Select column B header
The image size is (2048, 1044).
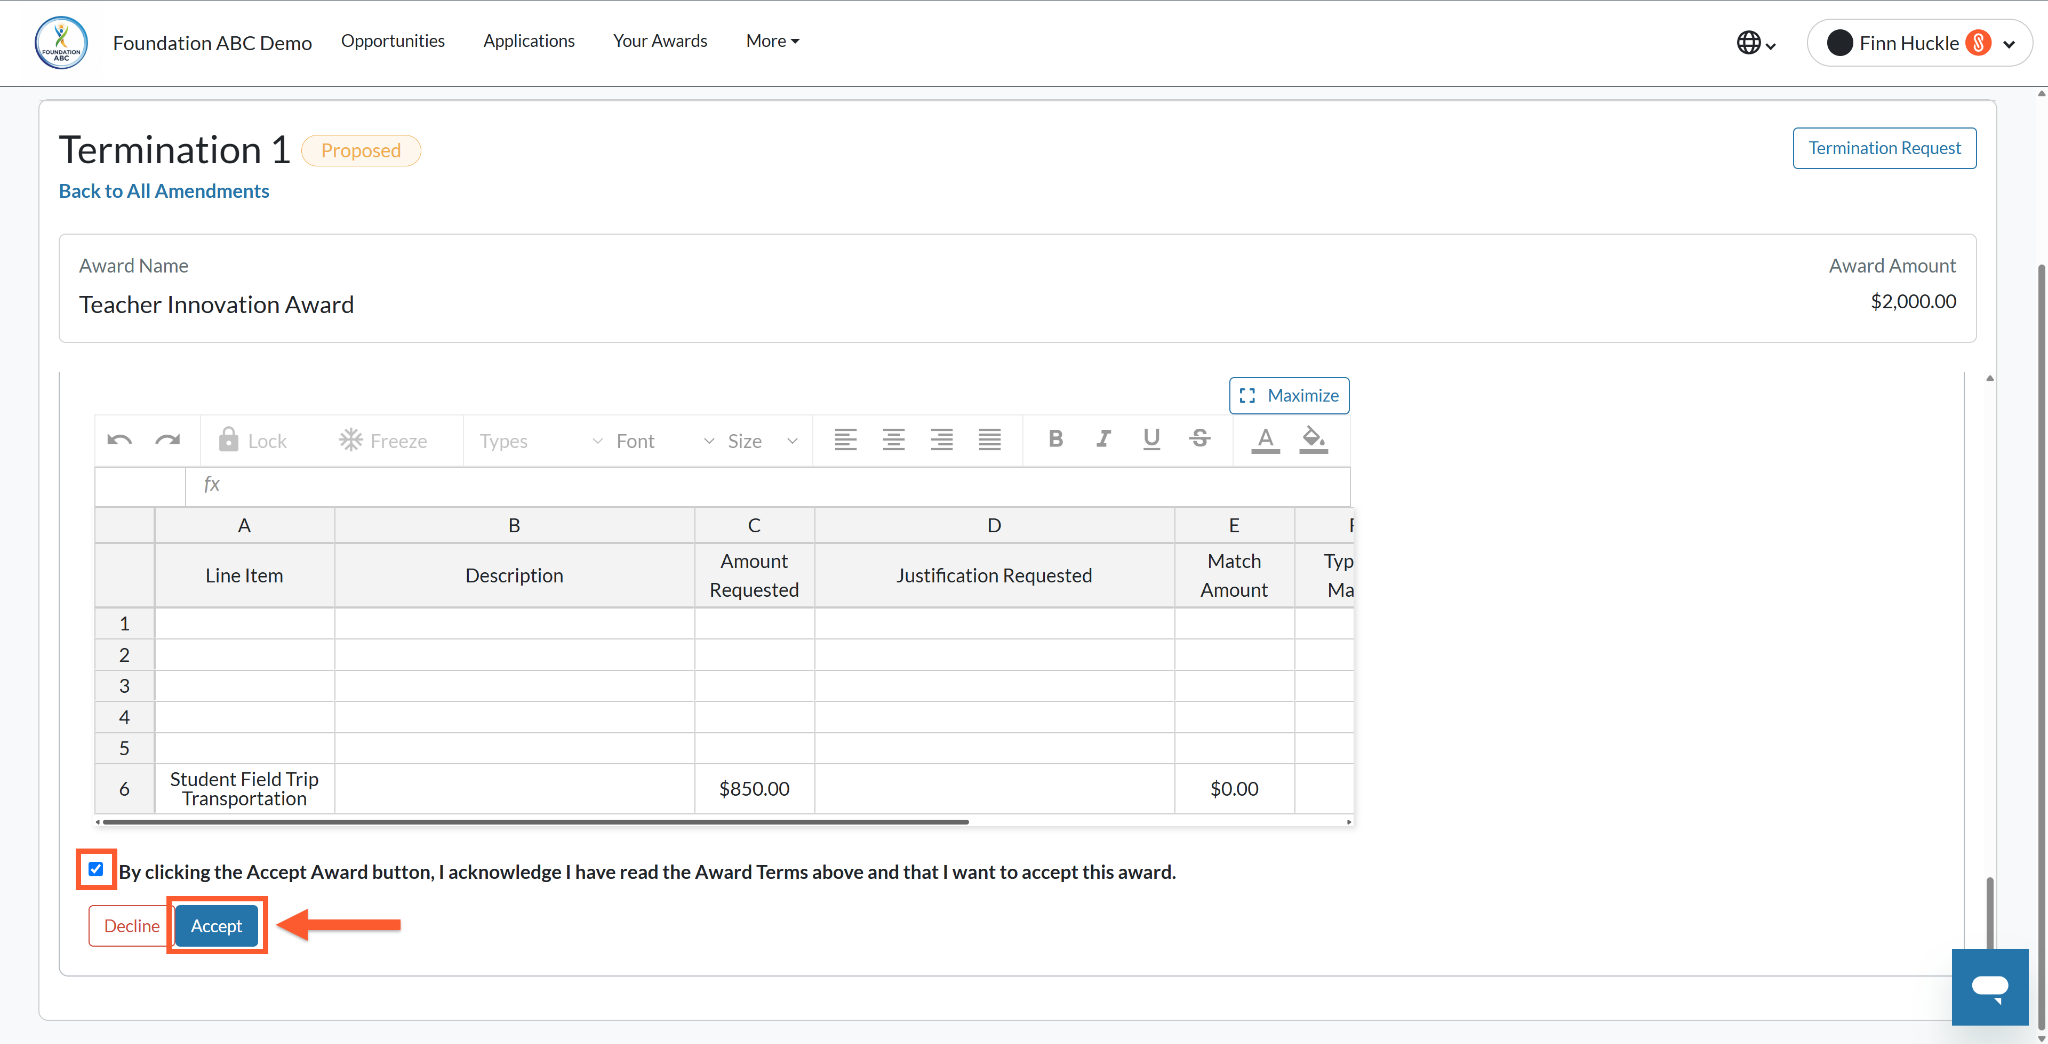tap(514, 525)
